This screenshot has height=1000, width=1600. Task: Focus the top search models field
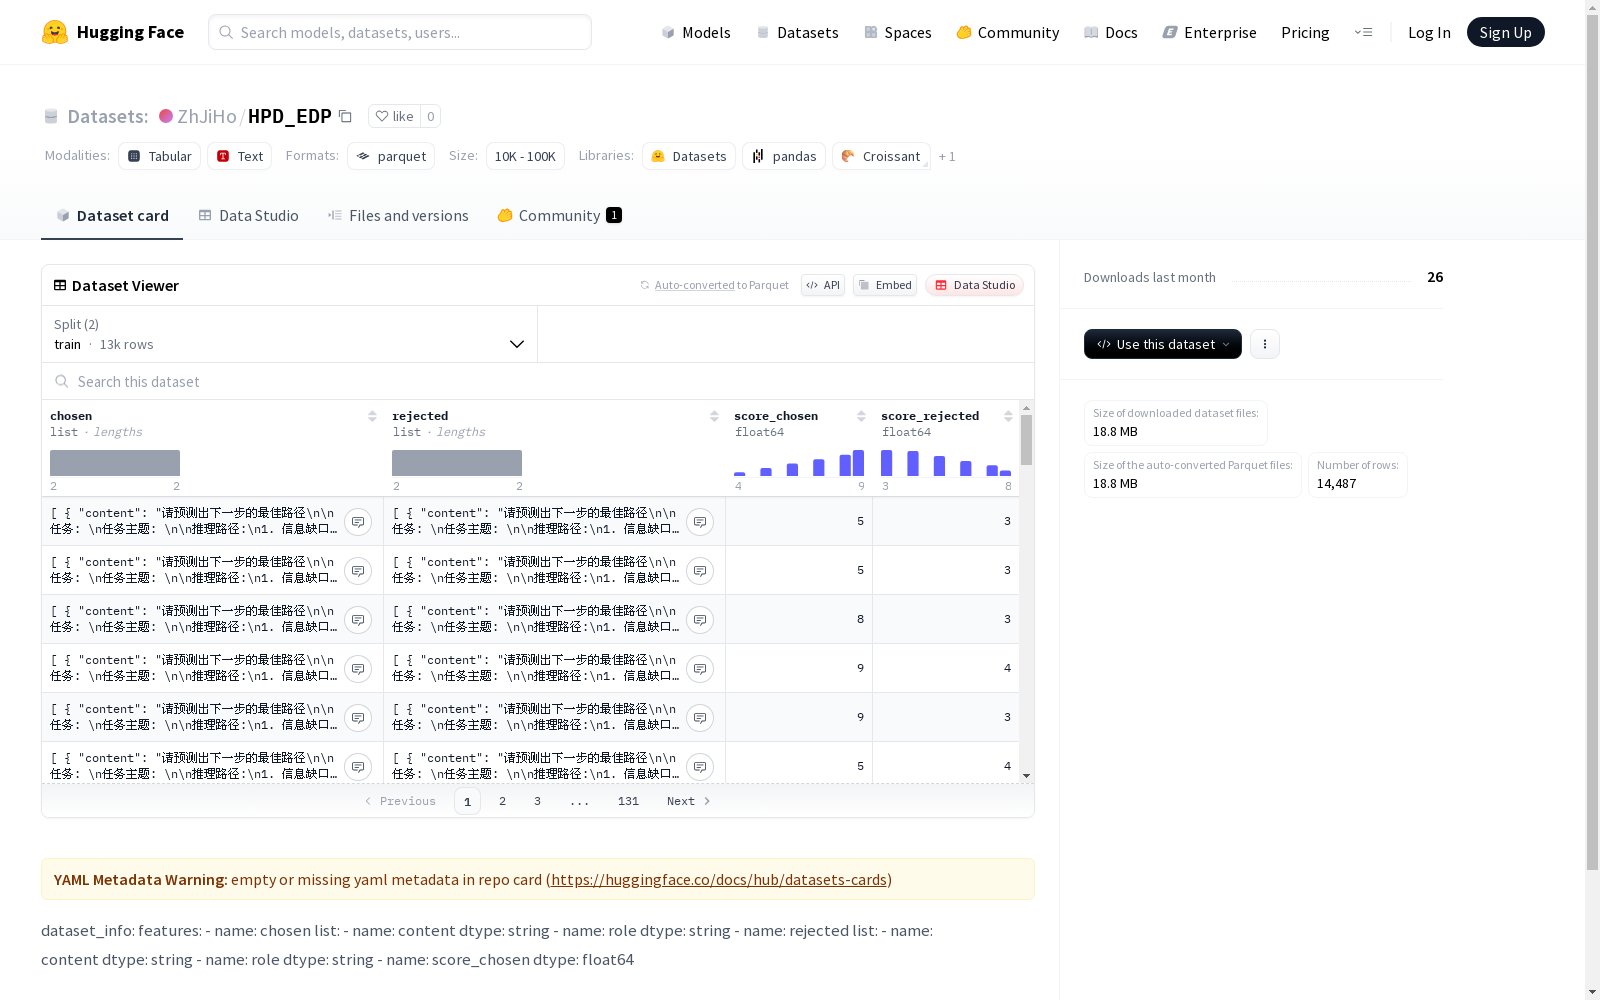(400, 32)
